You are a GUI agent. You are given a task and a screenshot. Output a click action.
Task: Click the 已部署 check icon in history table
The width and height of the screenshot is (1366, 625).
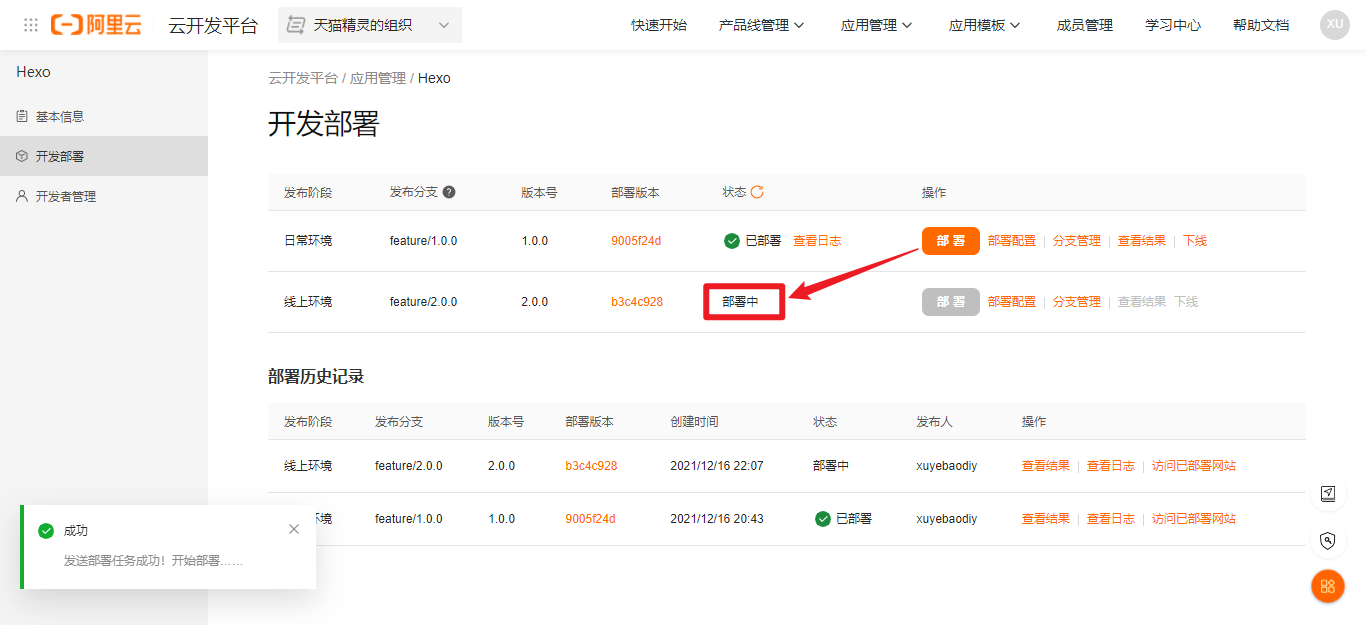[823, 519]
